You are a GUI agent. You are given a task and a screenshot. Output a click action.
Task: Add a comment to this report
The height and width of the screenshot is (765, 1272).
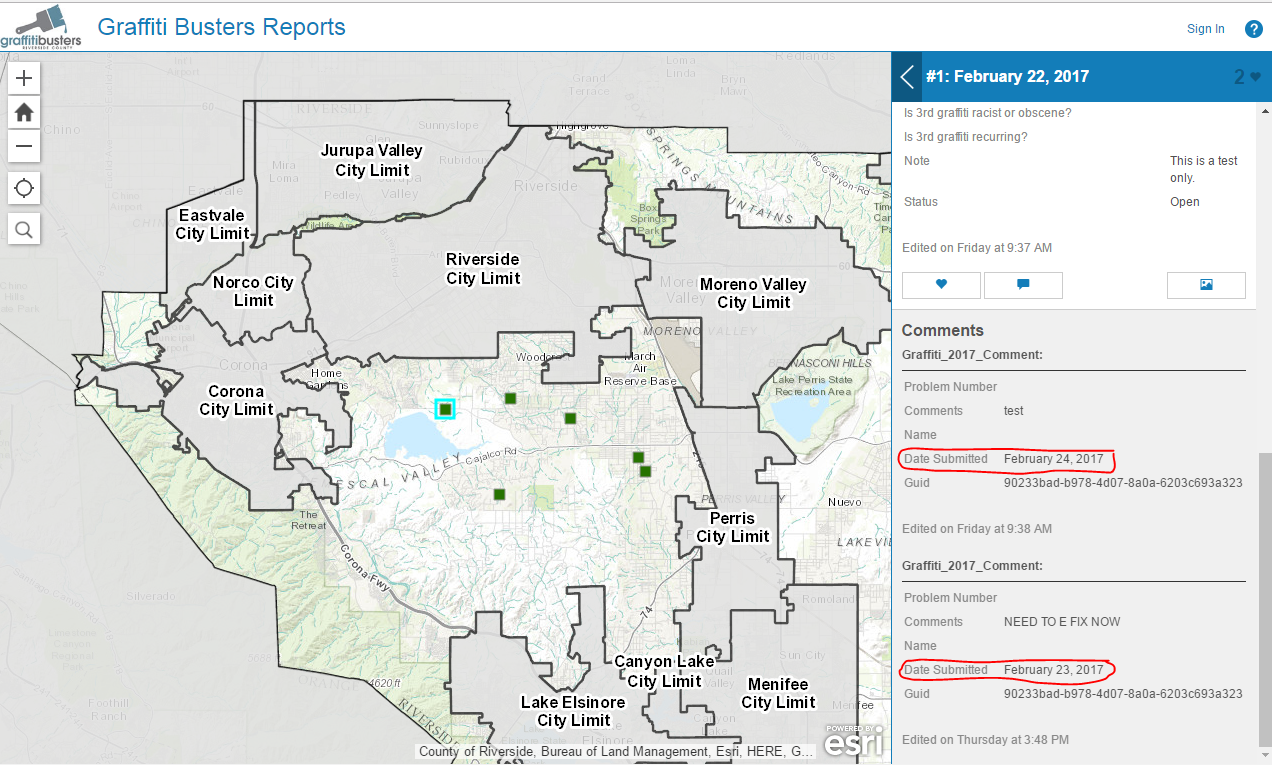click(x=1023, y=285)
